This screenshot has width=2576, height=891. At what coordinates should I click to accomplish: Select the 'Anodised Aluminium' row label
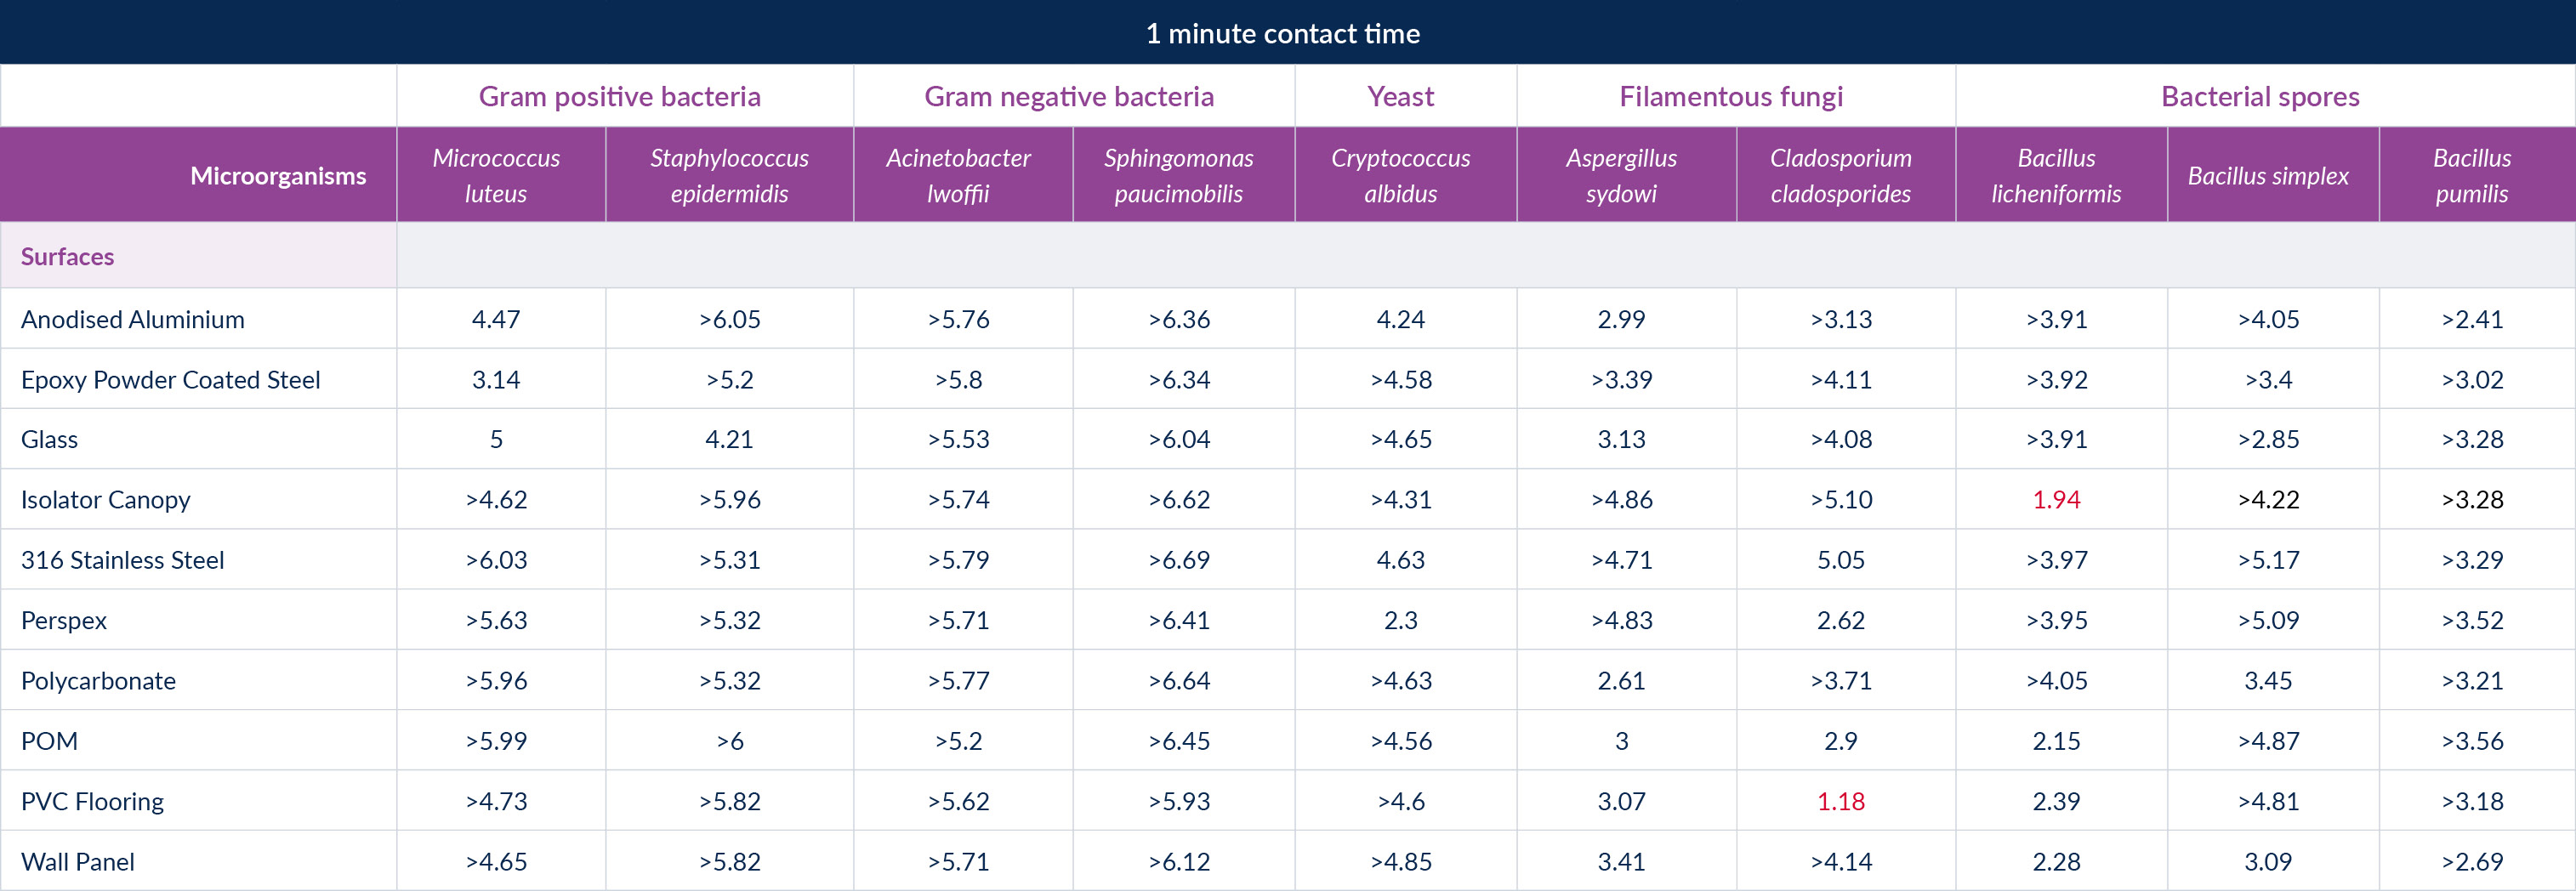pos(133,320)
